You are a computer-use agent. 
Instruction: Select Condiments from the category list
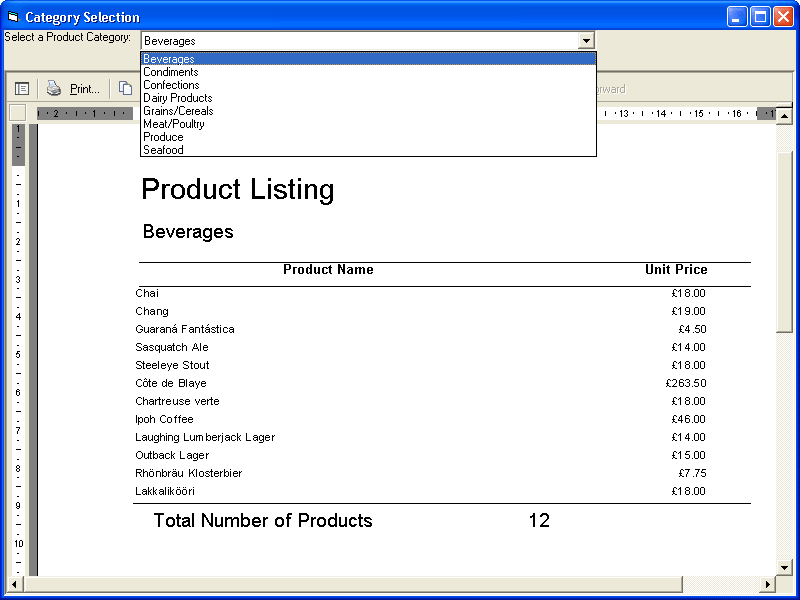point(368,72)
